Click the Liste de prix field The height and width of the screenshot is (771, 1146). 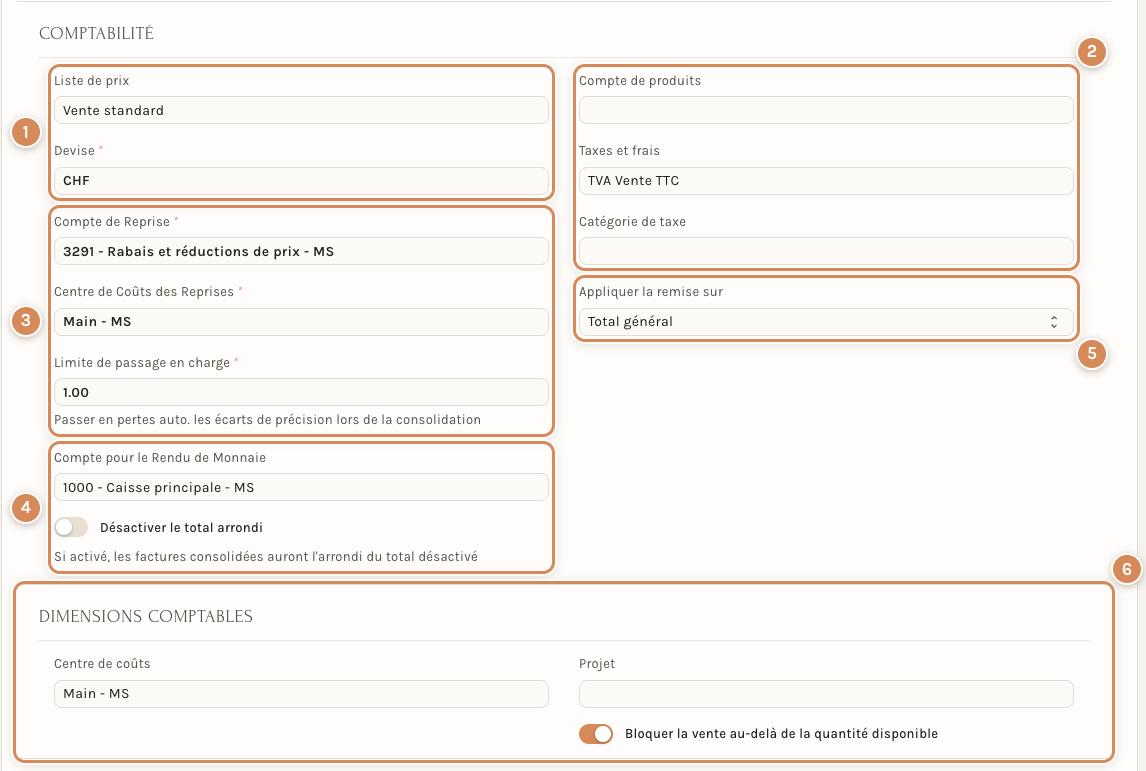[301, 110]
